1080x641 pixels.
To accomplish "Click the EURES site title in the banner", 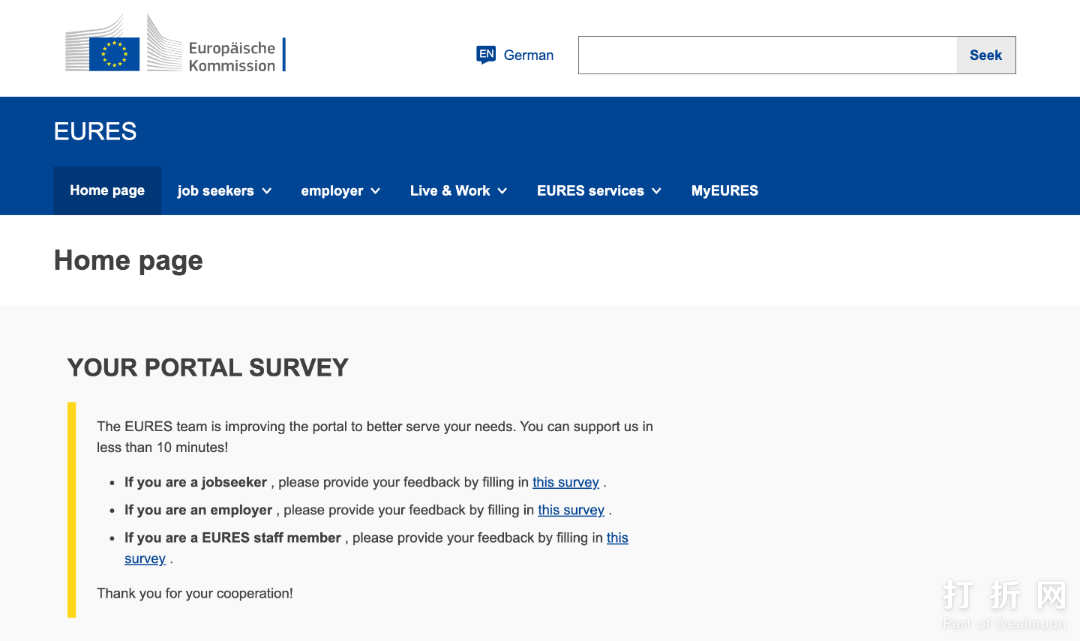I will pyautogui.click(x=95, y=131).
